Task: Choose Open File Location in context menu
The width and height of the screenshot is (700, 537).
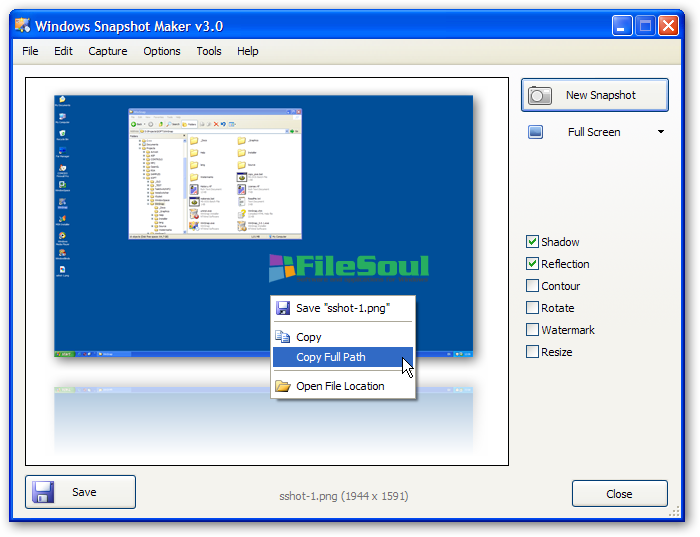Action: [343, 386]
